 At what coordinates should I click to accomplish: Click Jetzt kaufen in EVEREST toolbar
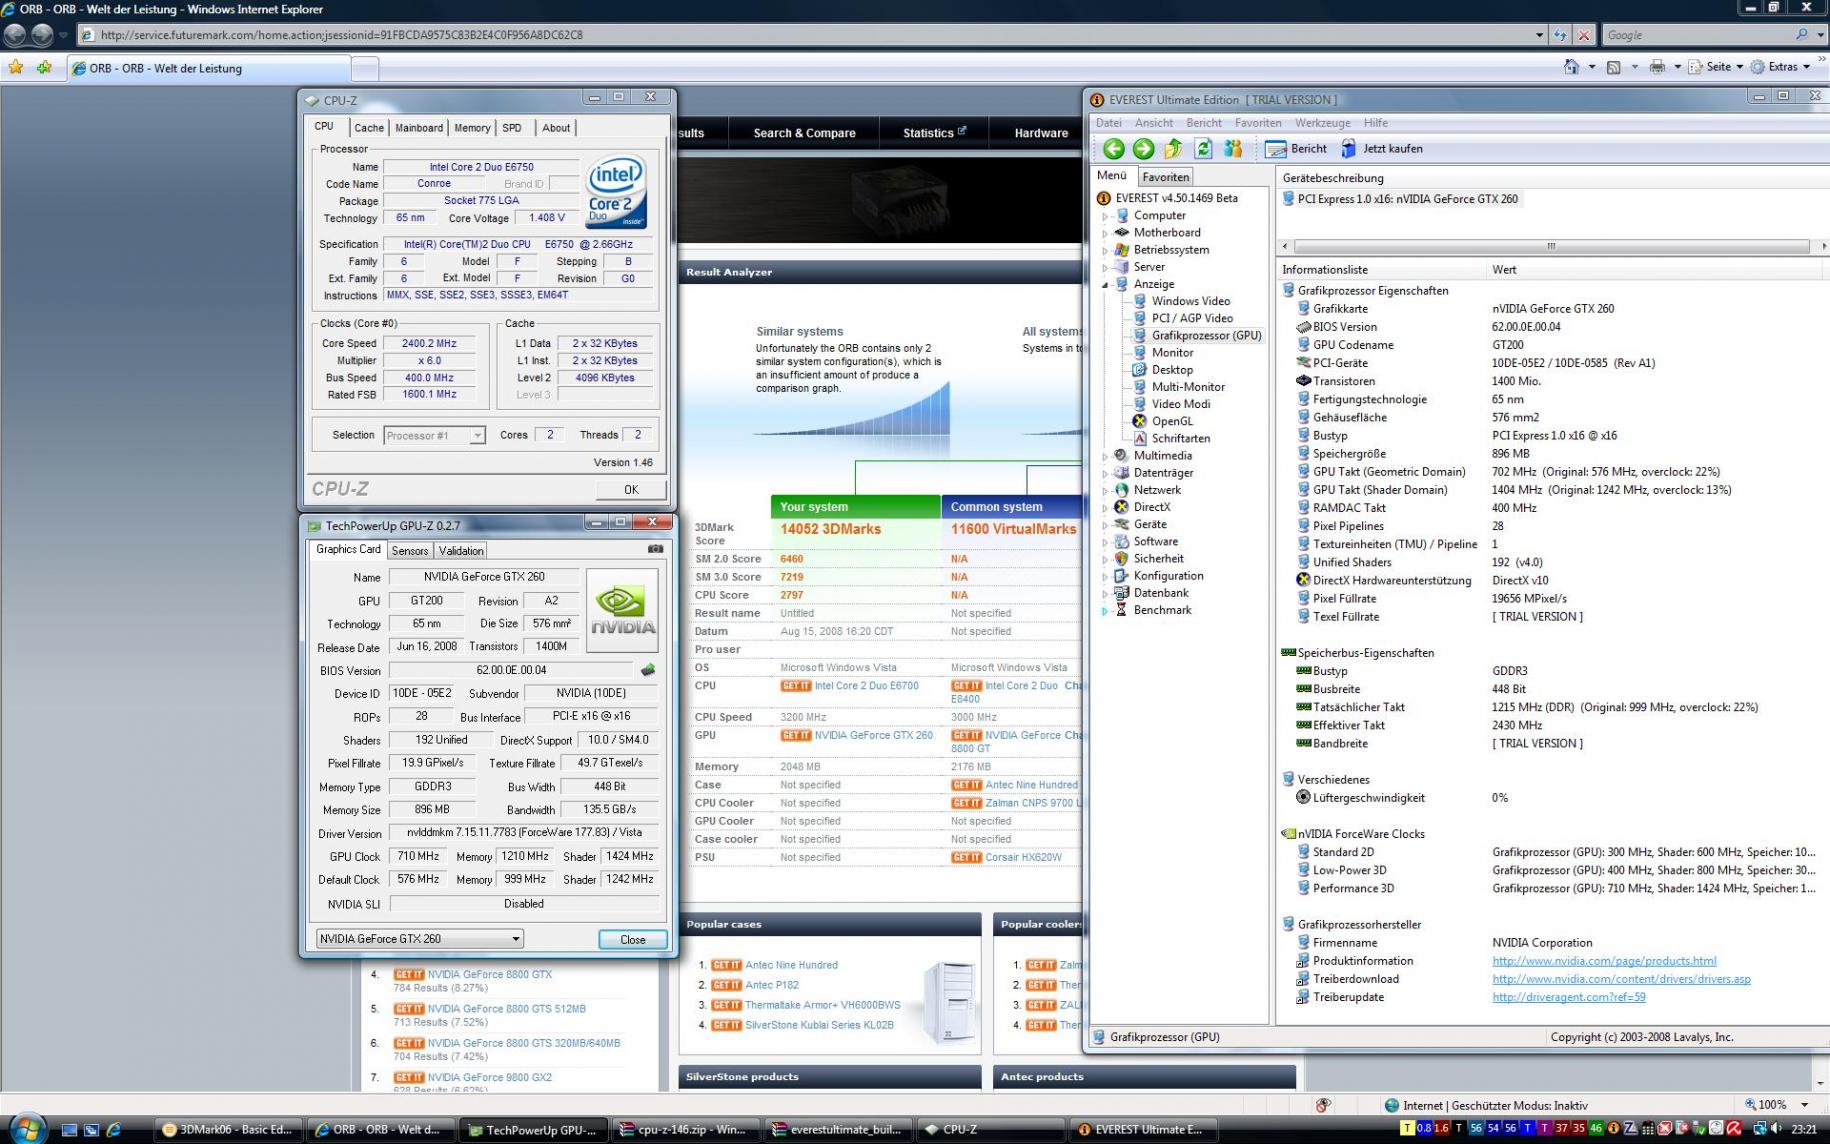1381,149
